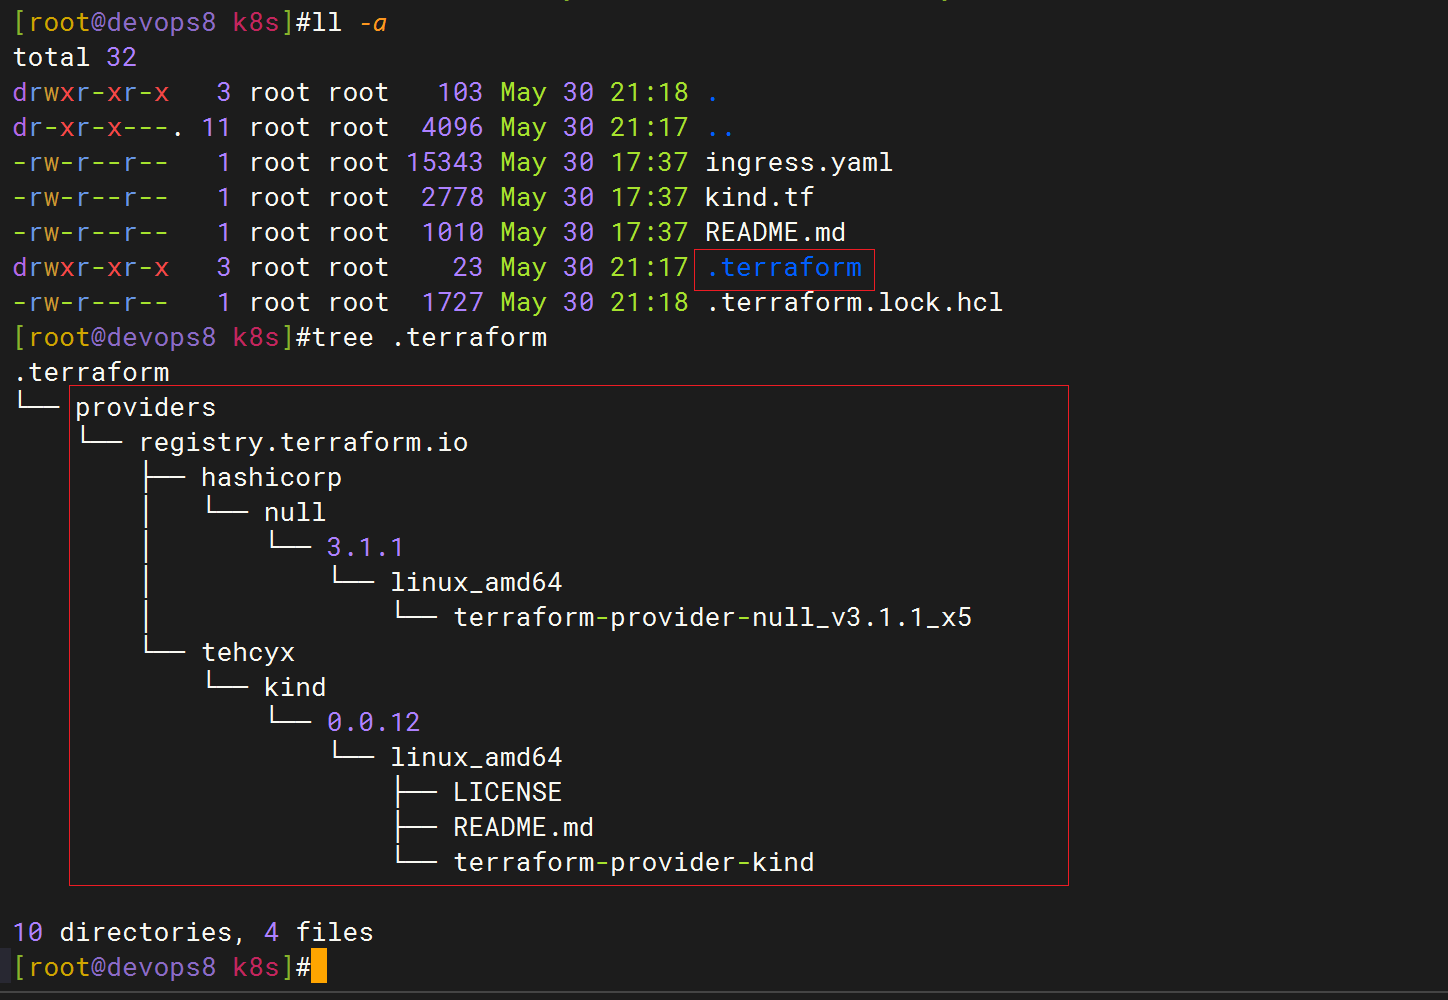The width and height of the screenshot is (1448, 1000).
Task: Click the terraform-provider-kind file
Action: [x=634, y=862]
